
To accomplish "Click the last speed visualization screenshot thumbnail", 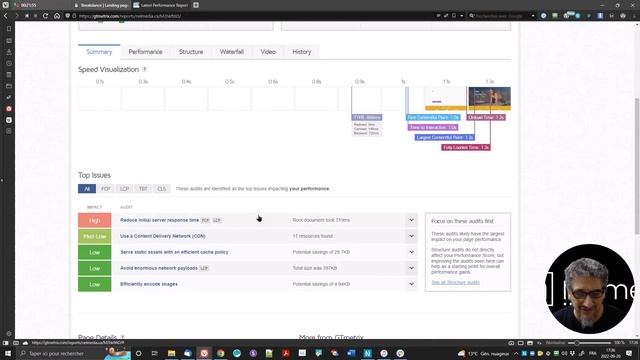I will point(489,98).
